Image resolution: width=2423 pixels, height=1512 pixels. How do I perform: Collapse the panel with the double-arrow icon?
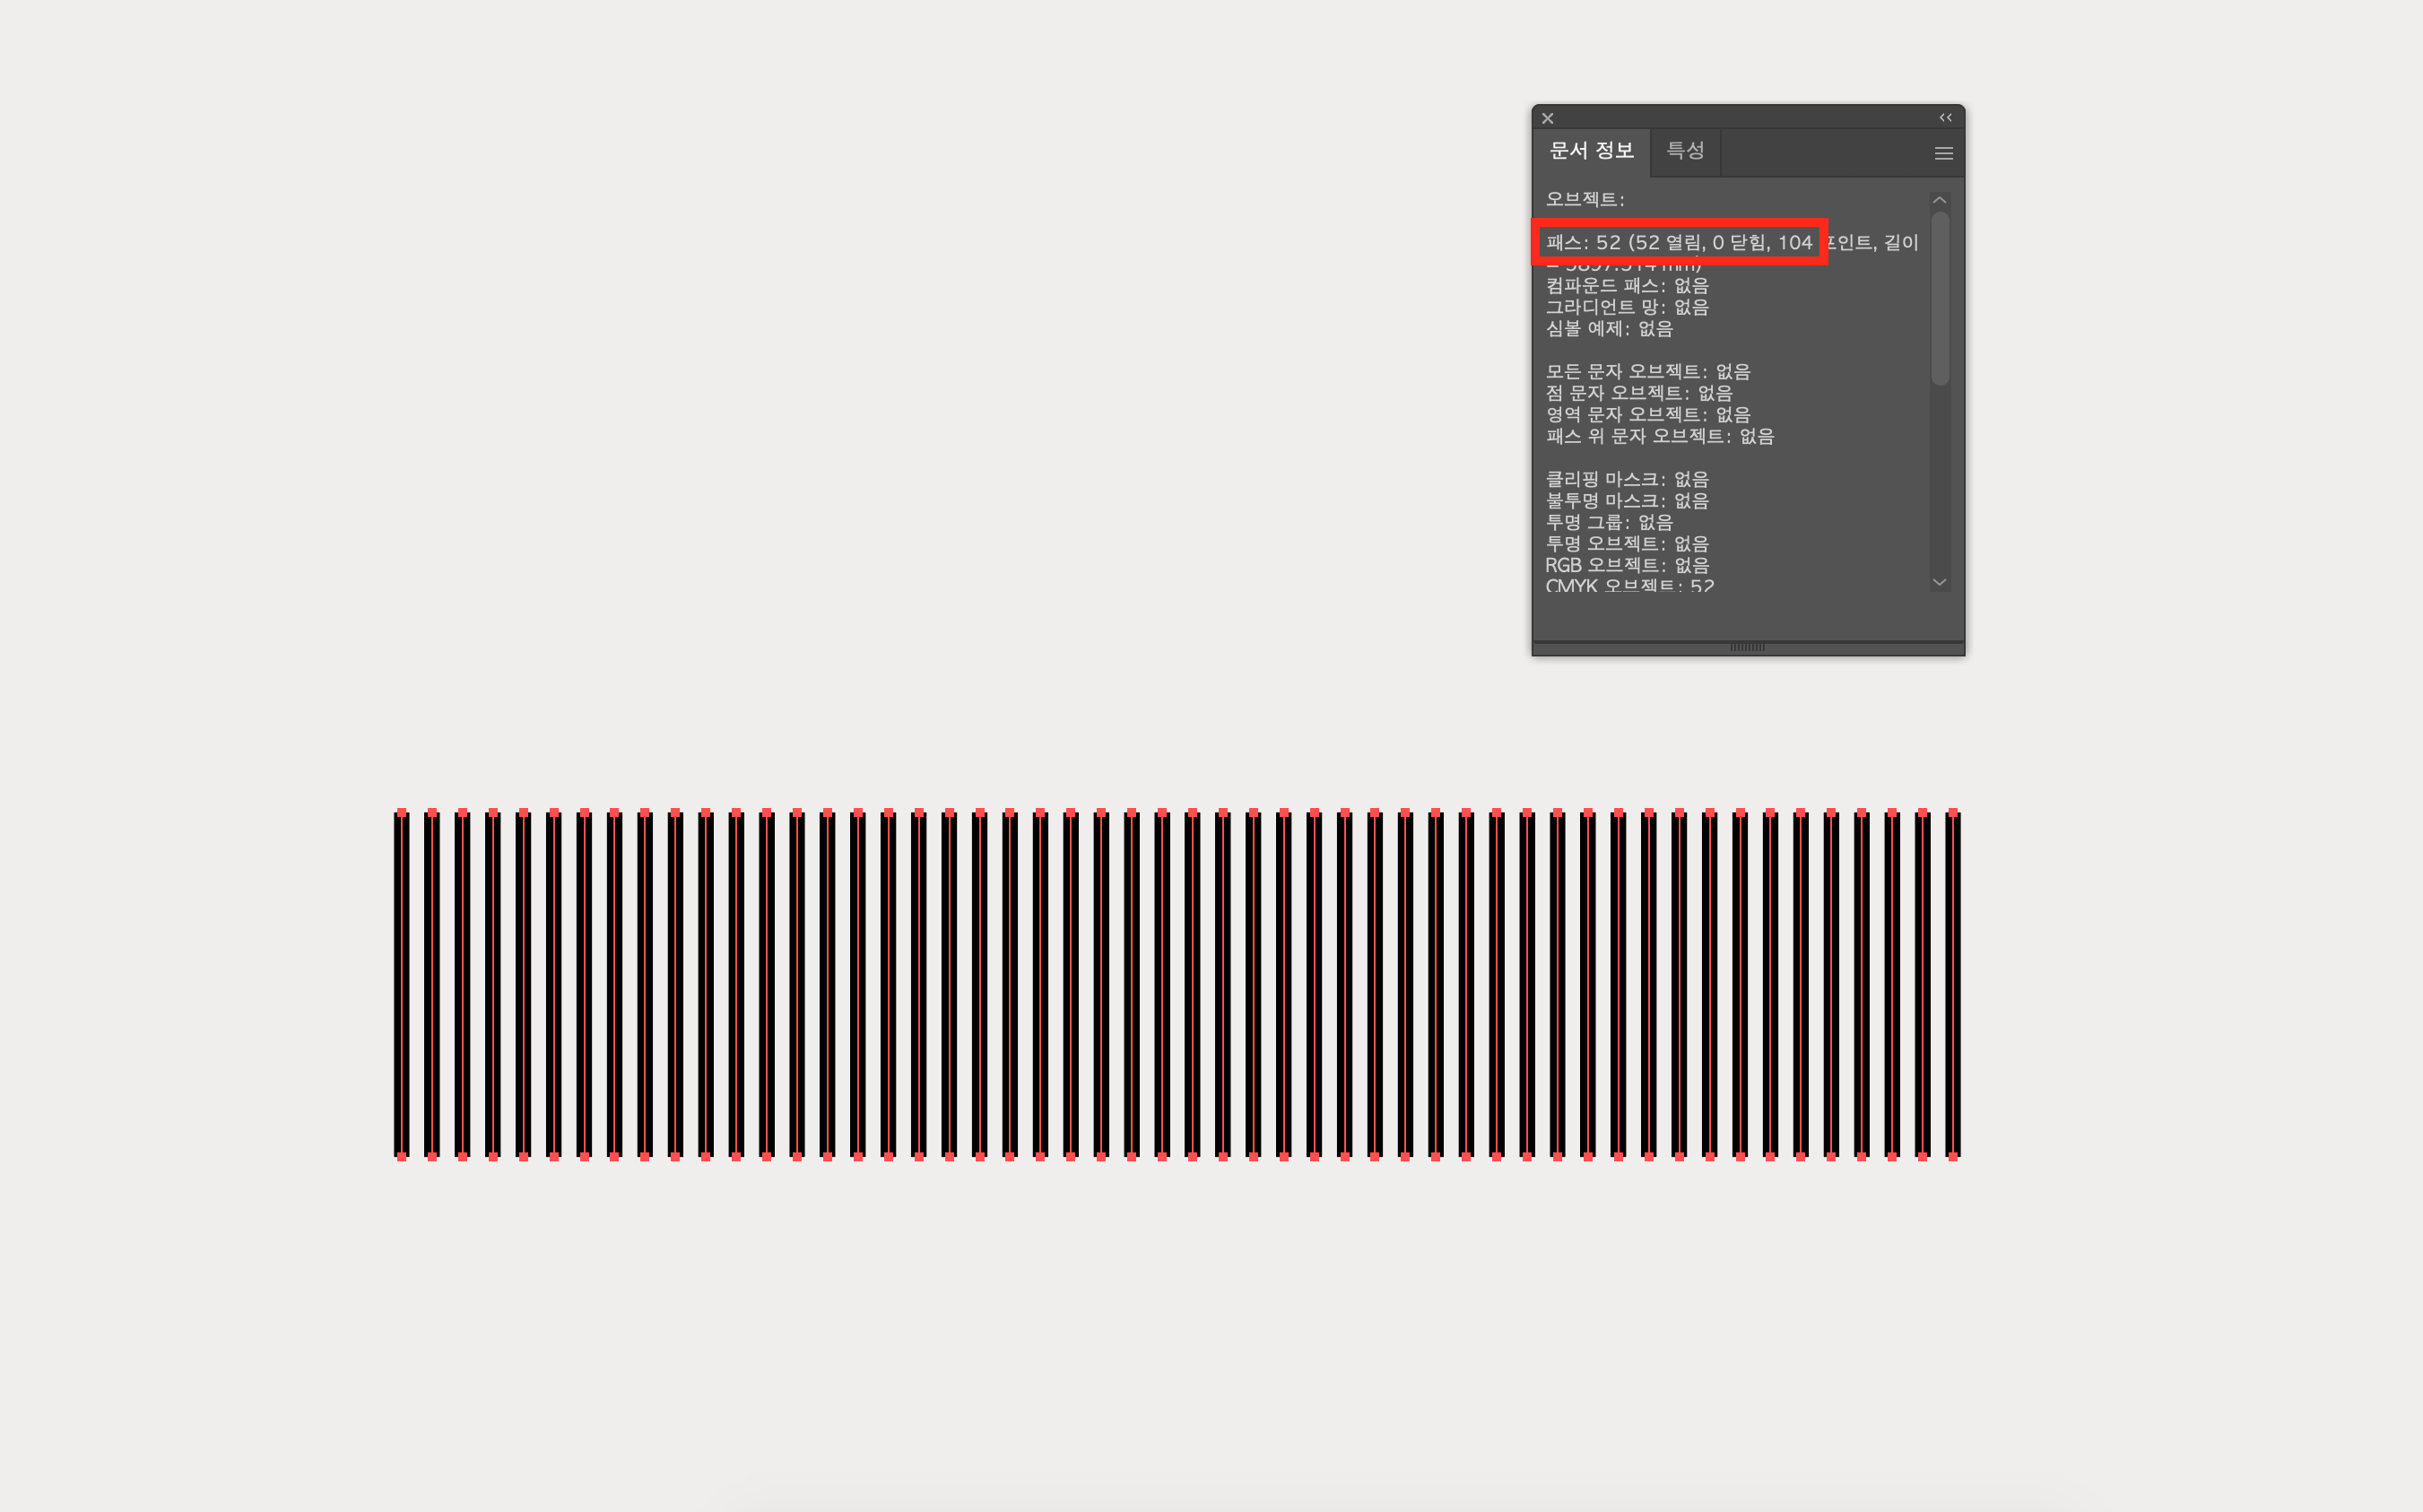click(x=1945, y=118)
